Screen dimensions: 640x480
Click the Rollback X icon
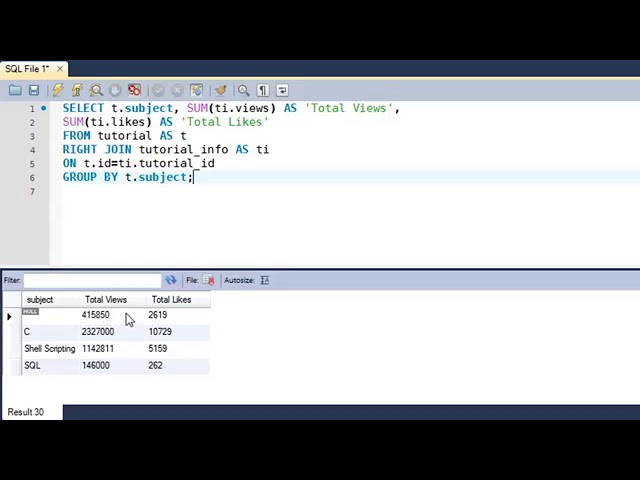click(177, 90)
